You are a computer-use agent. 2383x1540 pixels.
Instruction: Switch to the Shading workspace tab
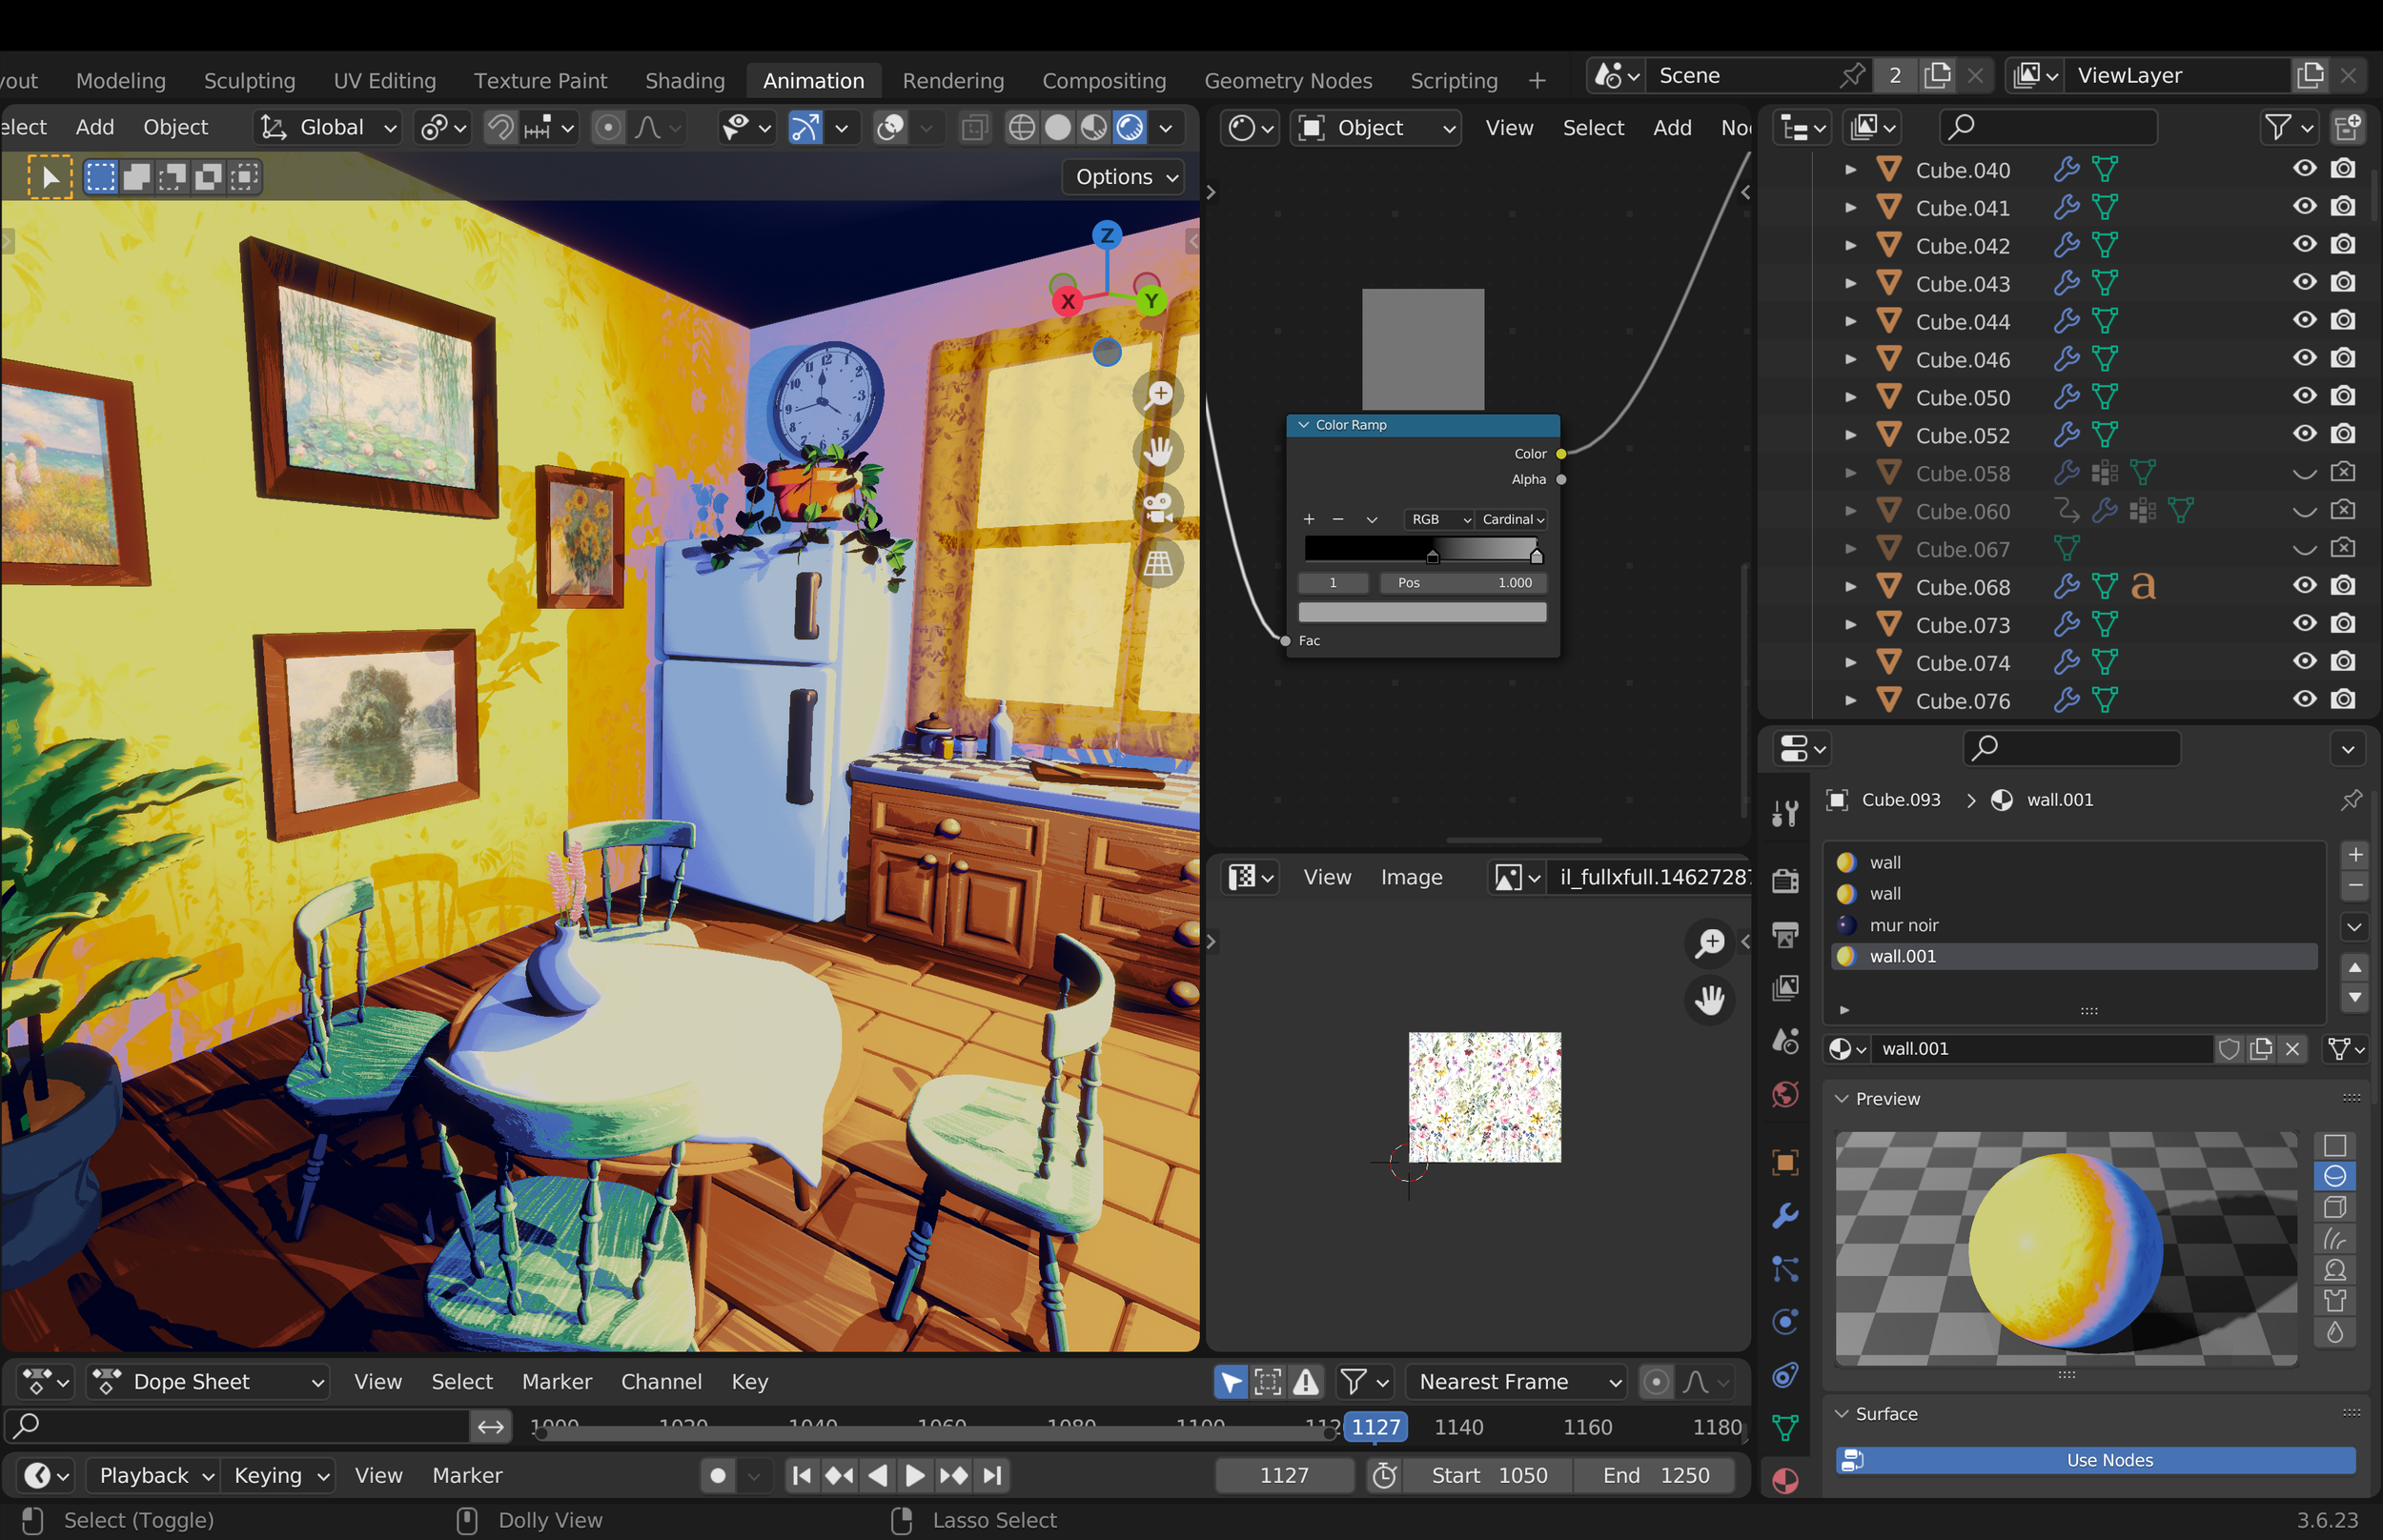685,81
